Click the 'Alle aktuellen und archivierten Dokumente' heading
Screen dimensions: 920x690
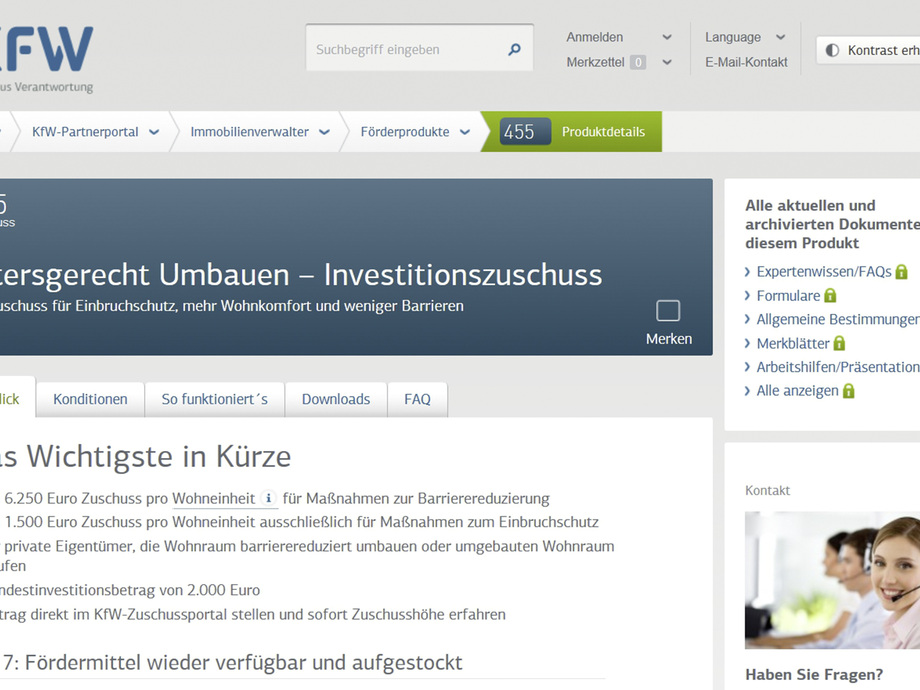[x=833, y=224]
